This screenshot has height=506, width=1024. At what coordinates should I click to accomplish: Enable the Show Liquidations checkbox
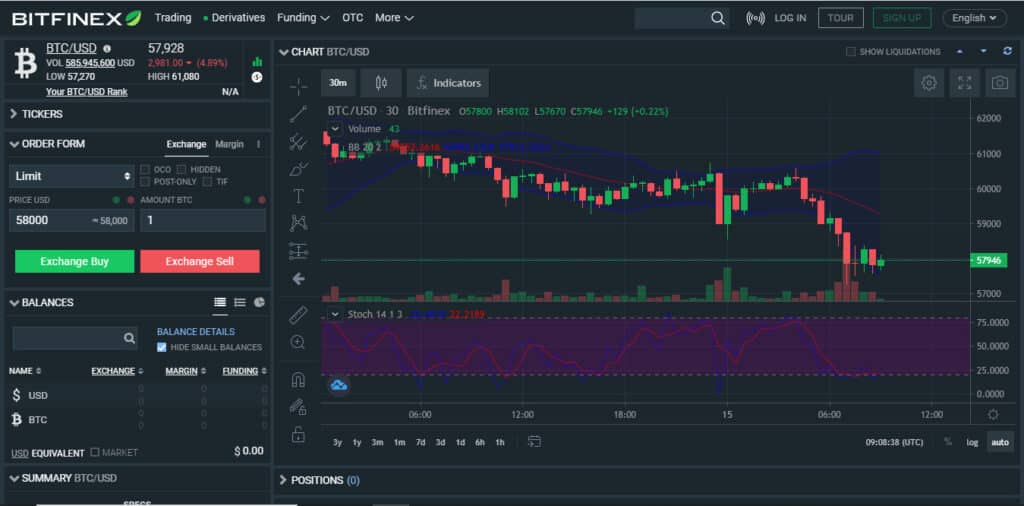850,52
